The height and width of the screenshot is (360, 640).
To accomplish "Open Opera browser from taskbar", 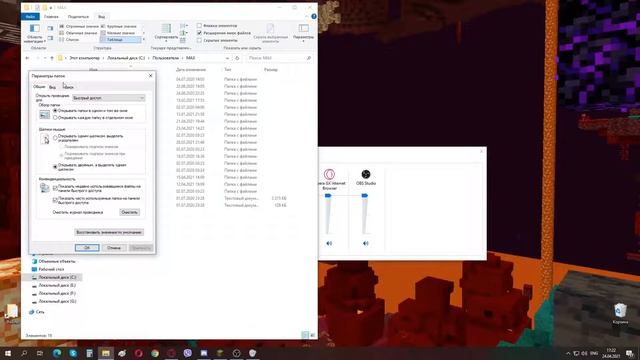I will pyautogui.click(x=138, y=353).
